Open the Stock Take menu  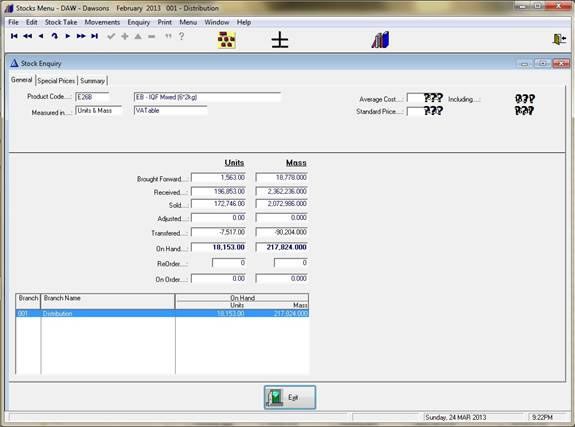(x=61, y=22)
